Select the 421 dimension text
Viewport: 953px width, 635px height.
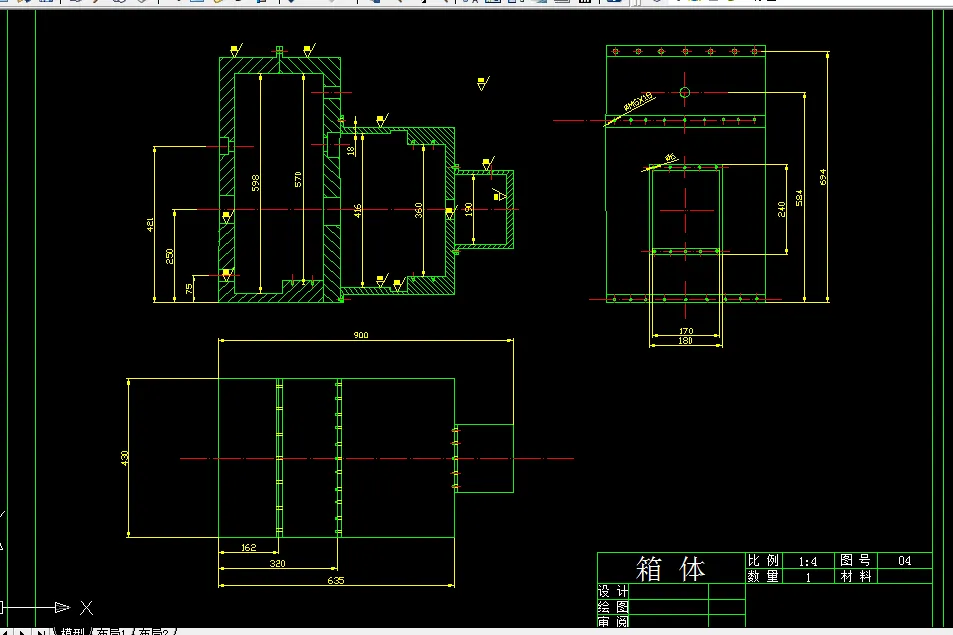pyautogui.click(x=150, y=225)
